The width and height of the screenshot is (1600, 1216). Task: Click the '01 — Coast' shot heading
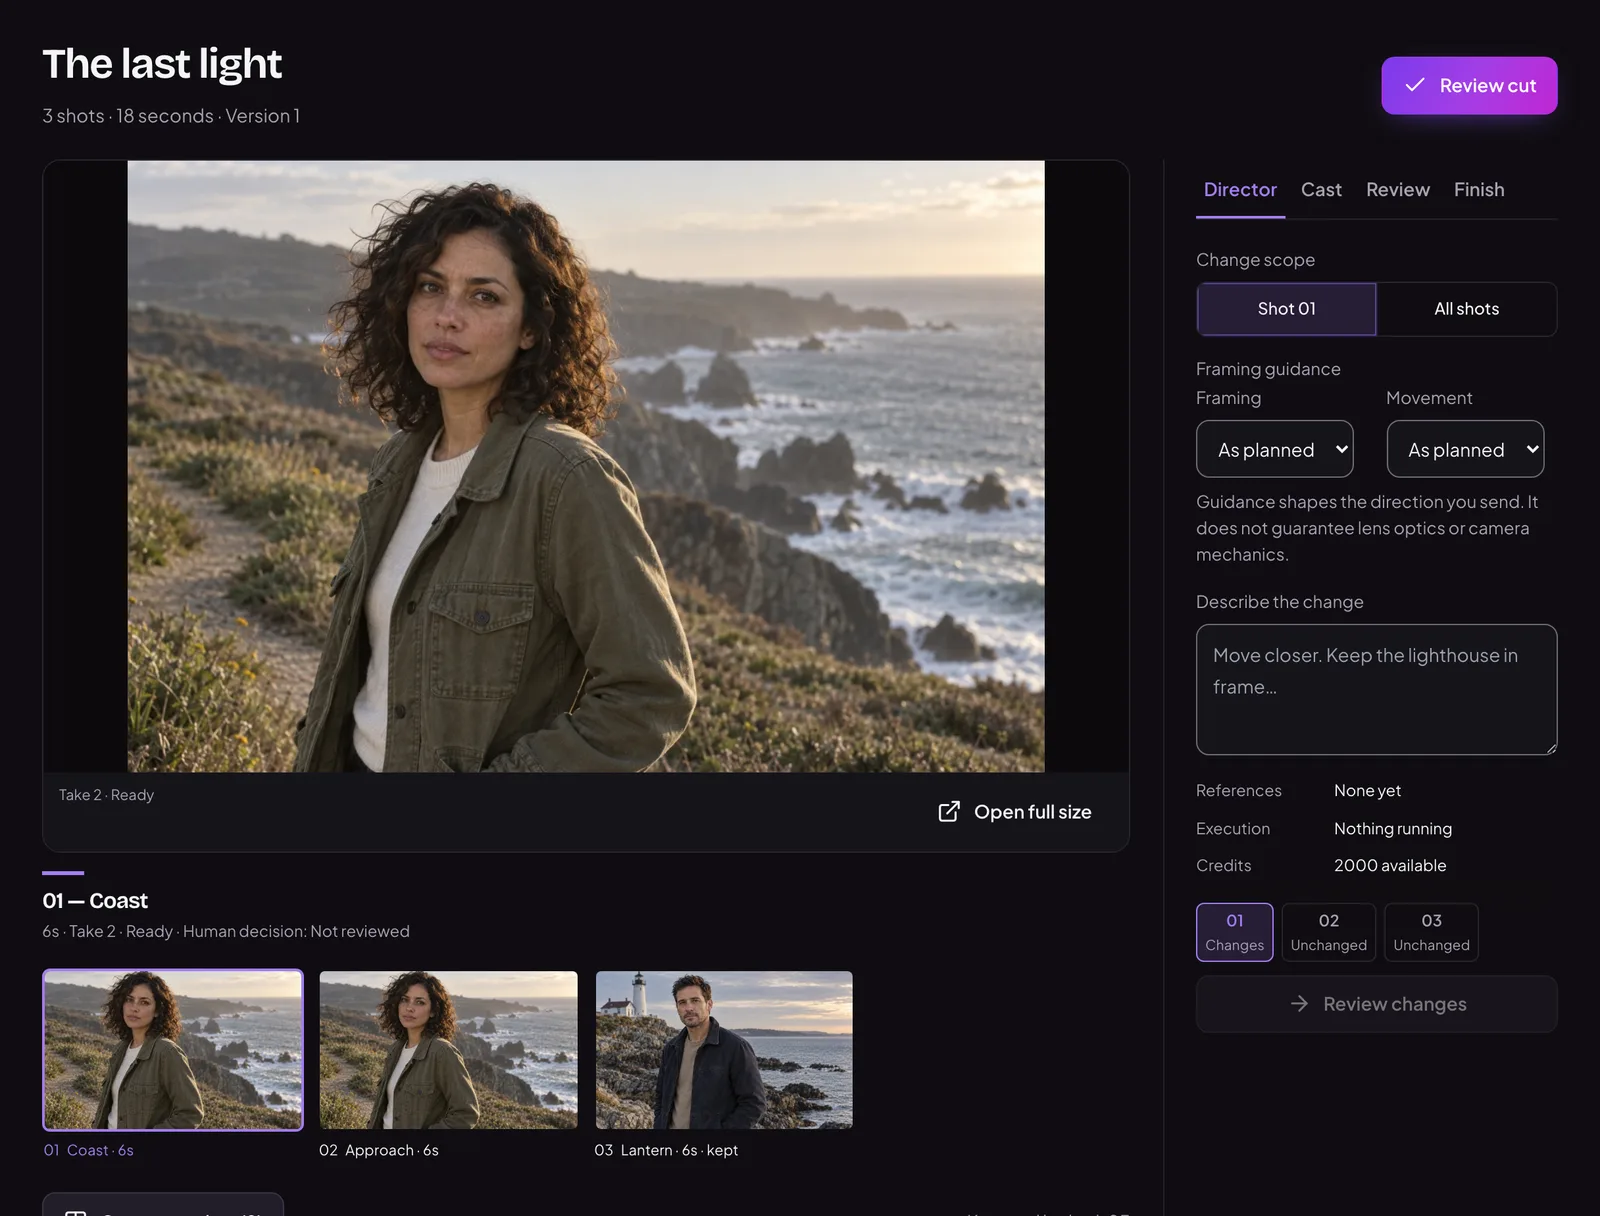click(x=95, y=901)
